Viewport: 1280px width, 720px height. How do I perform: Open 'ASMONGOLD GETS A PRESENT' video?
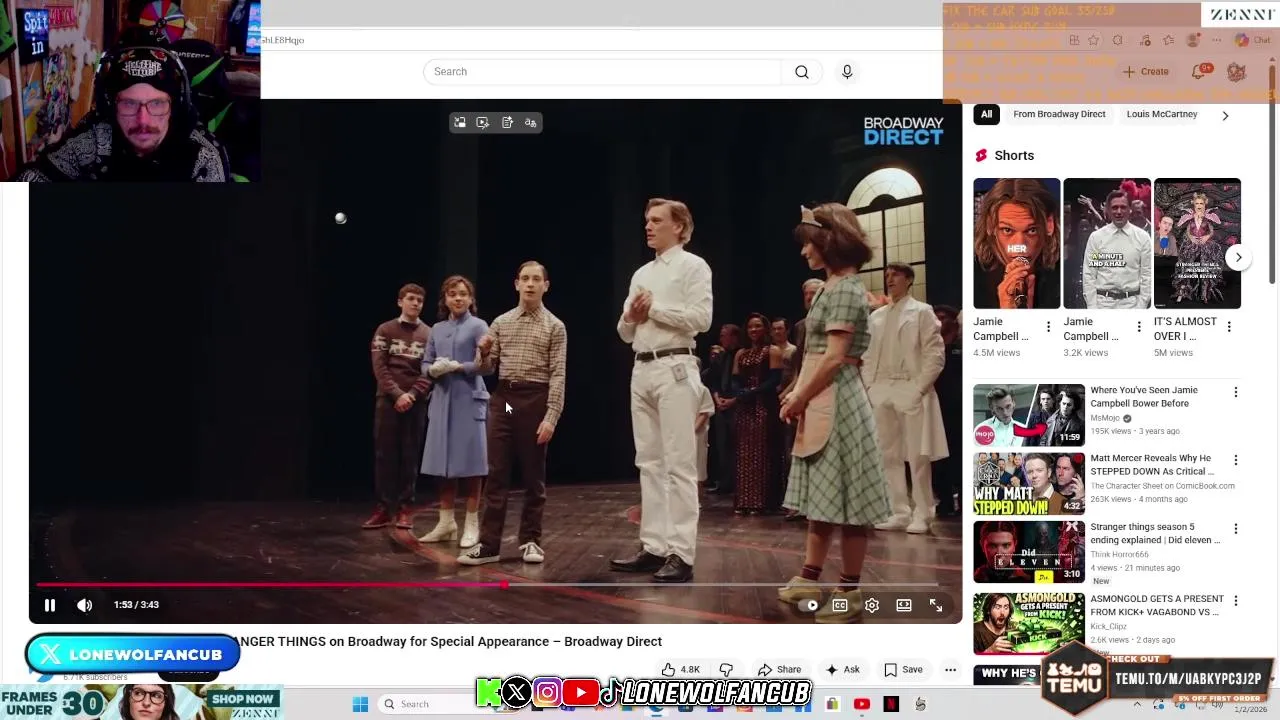[1157, 605]
